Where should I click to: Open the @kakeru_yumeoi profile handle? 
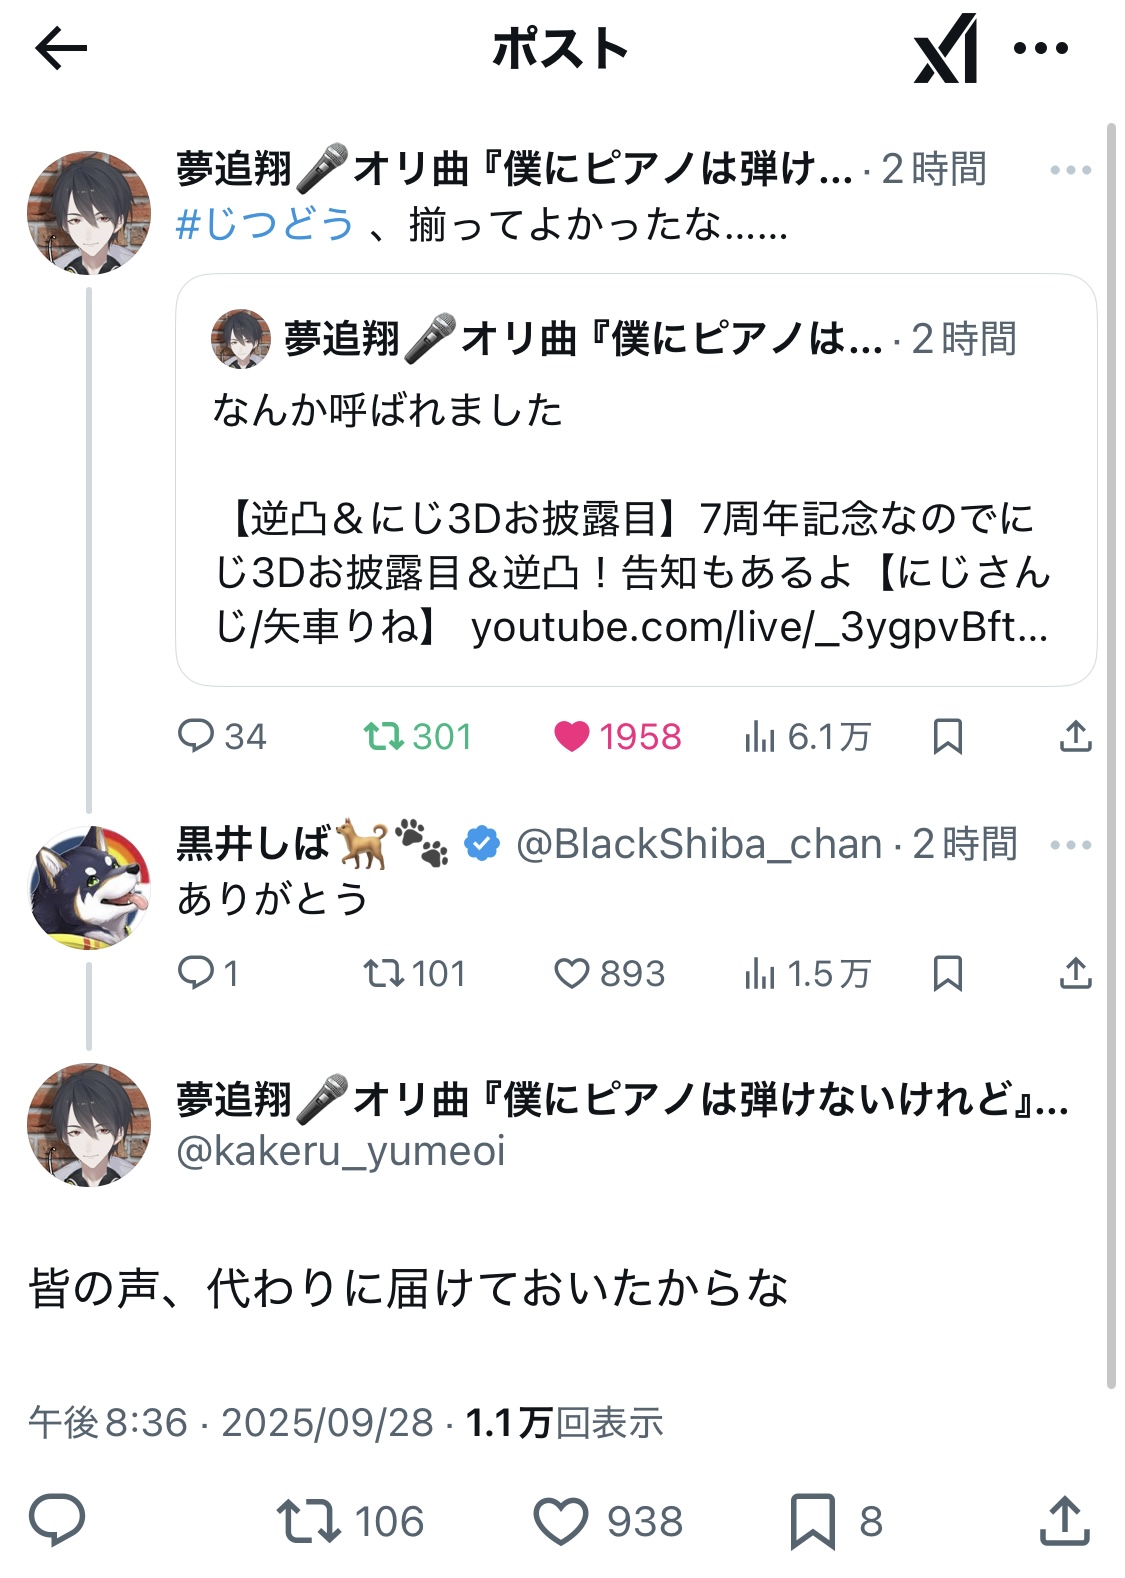click(341, 1152)
